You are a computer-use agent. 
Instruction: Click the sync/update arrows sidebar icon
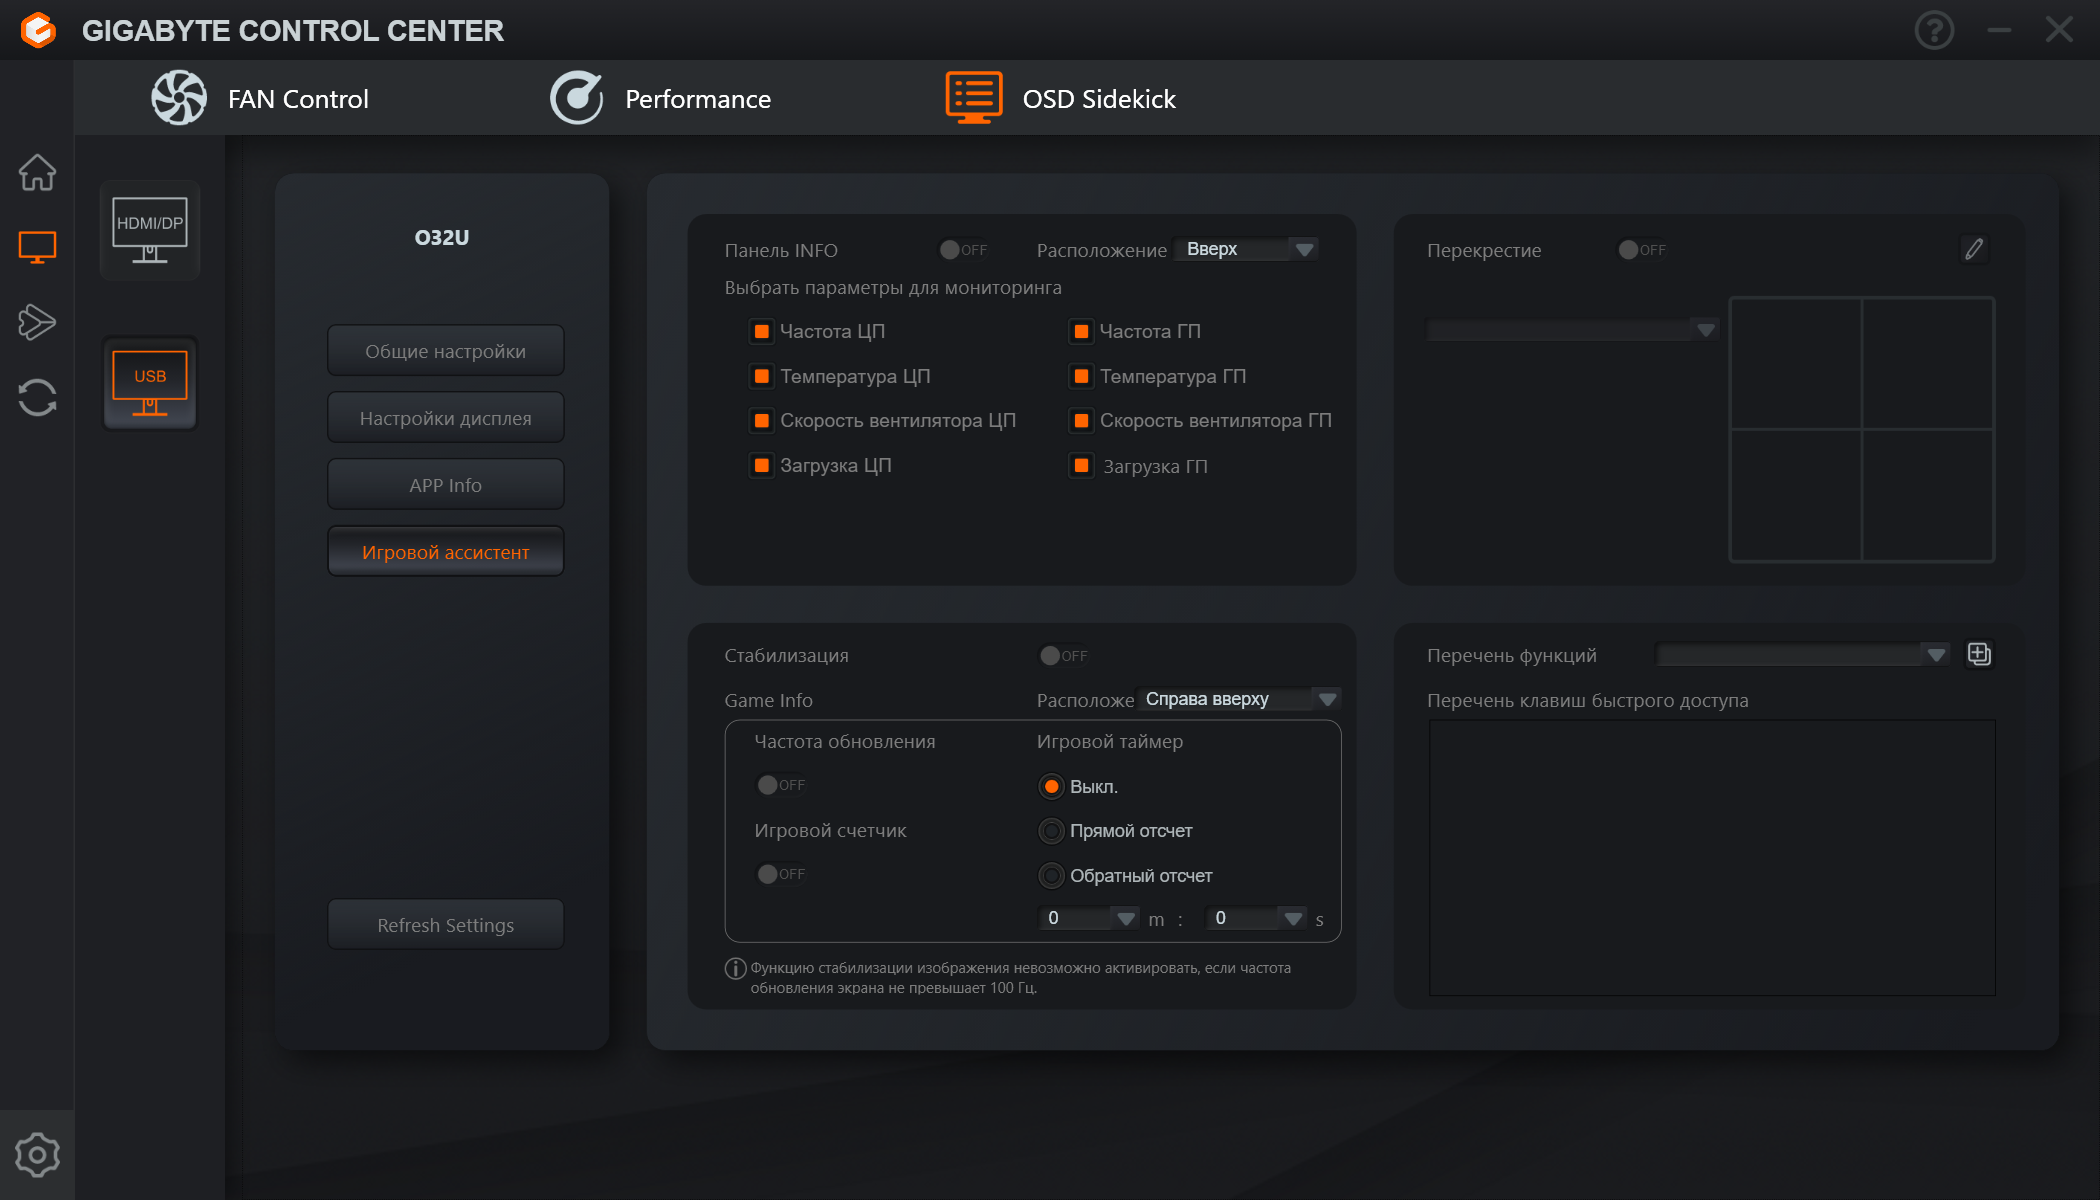(x=37, y=397)
